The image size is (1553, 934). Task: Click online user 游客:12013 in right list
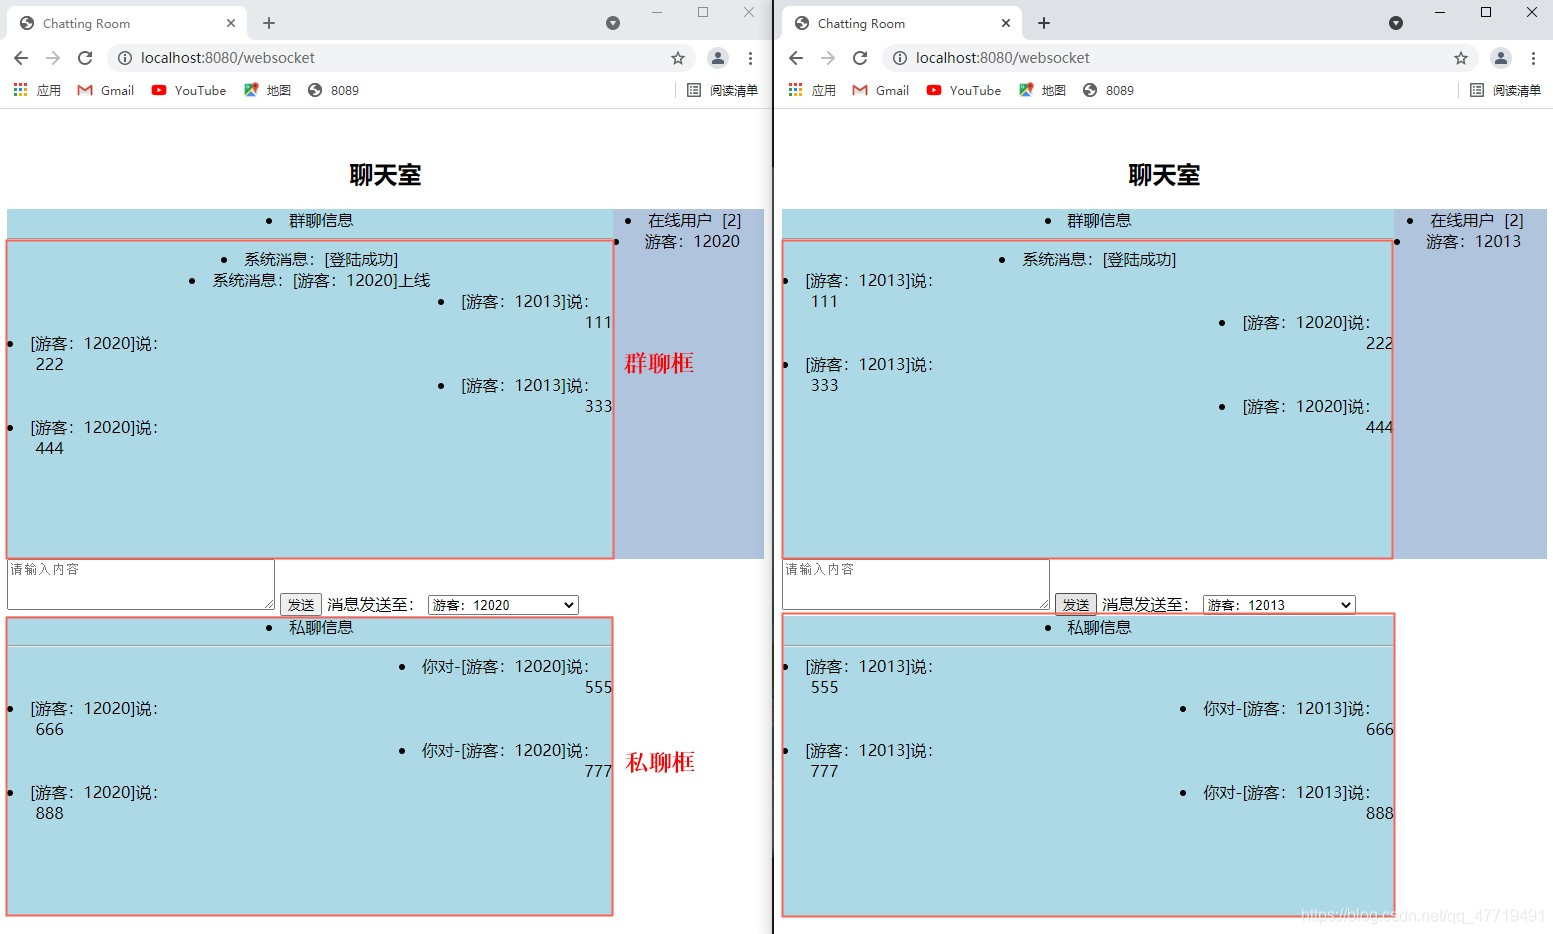tap(1473, 241)
